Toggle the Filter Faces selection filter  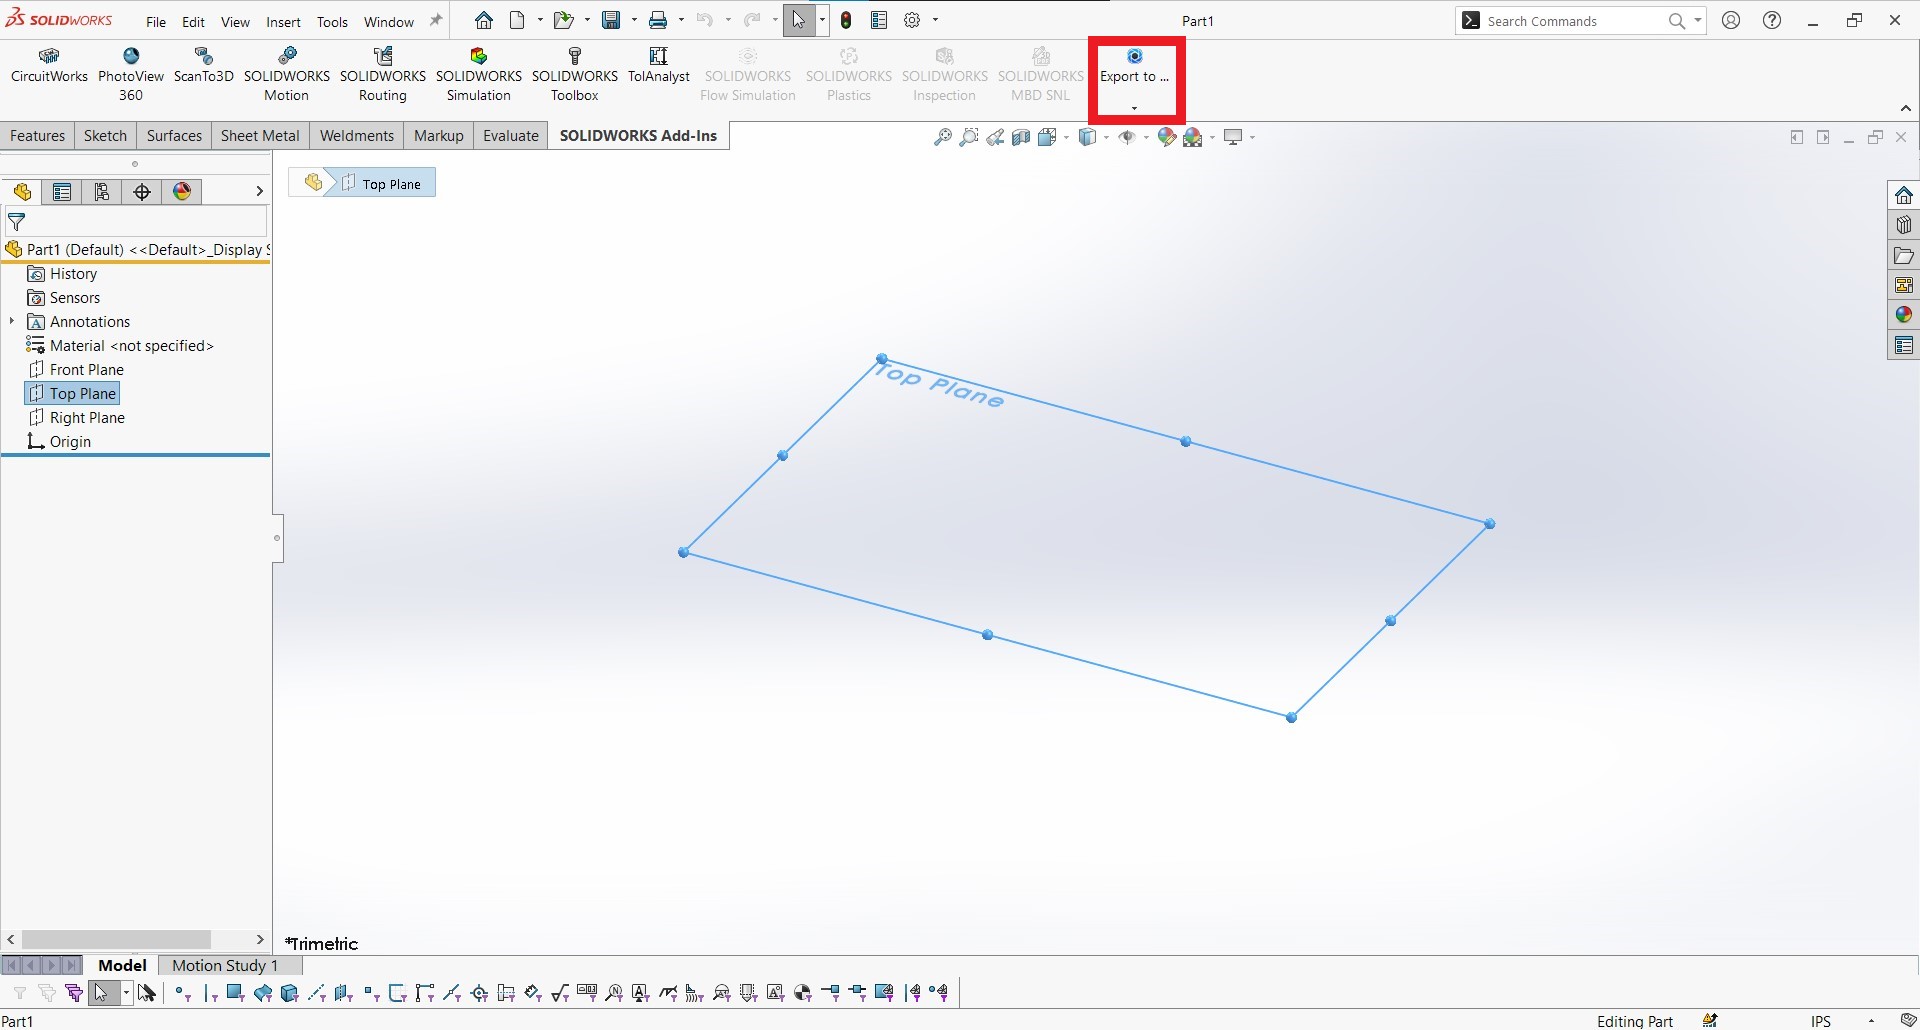coord(235,993)
